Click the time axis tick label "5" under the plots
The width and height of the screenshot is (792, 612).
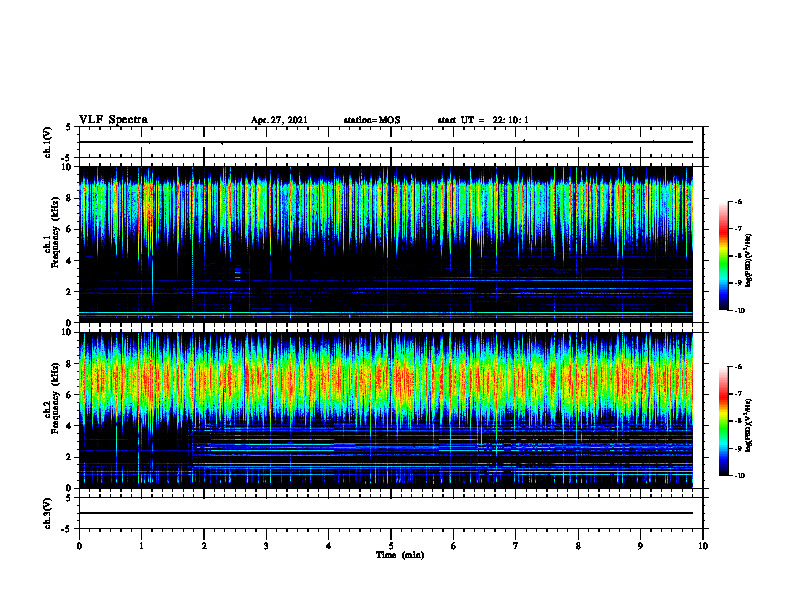pyautogui.click(x=391, y=546)
